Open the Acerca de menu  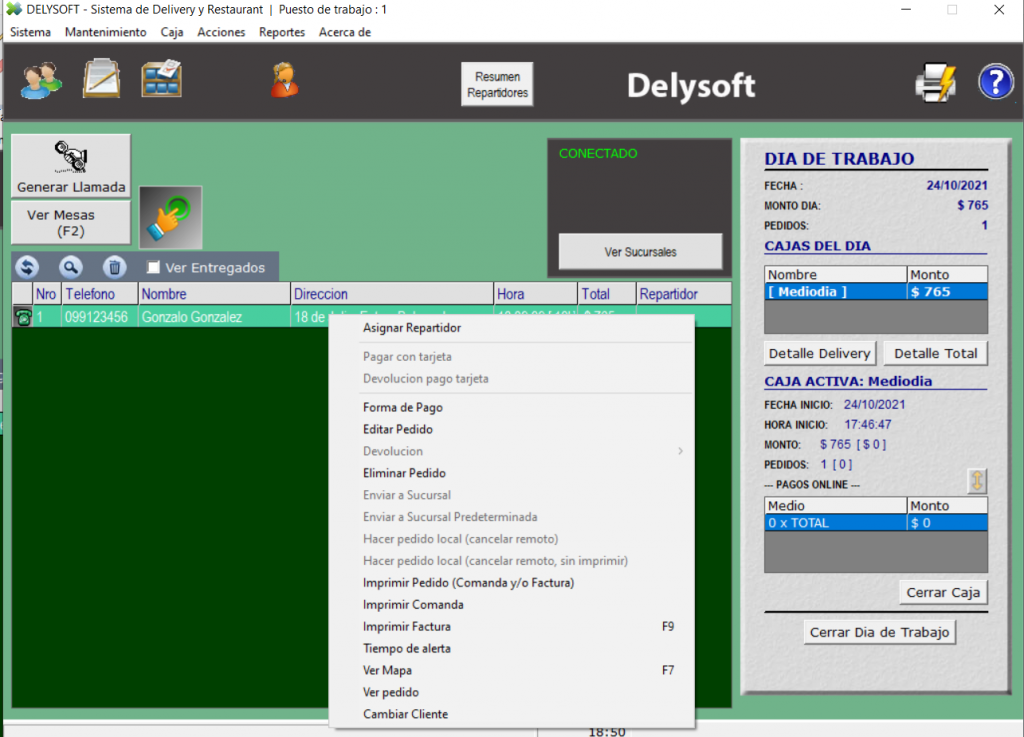click(345, 32)
